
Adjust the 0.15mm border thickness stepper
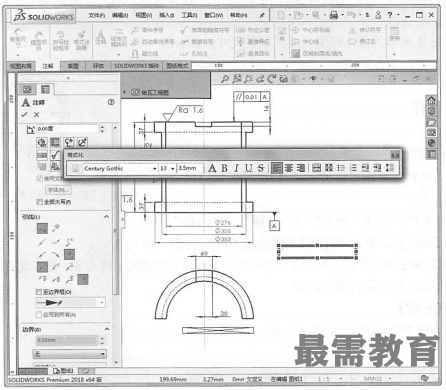click(102, 340)
